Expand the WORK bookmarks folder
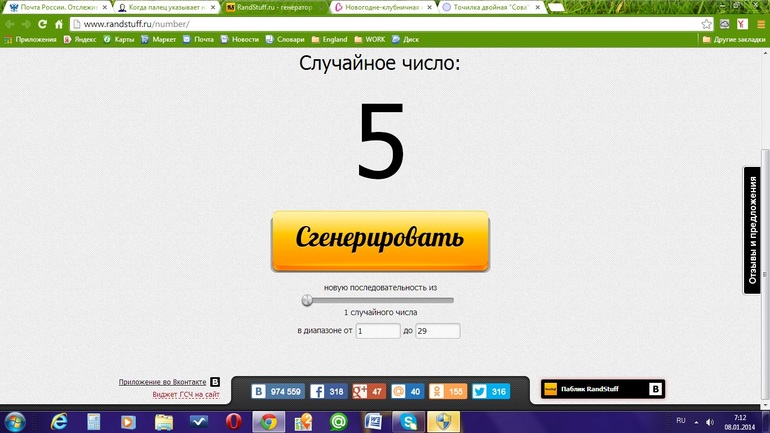 369,39
